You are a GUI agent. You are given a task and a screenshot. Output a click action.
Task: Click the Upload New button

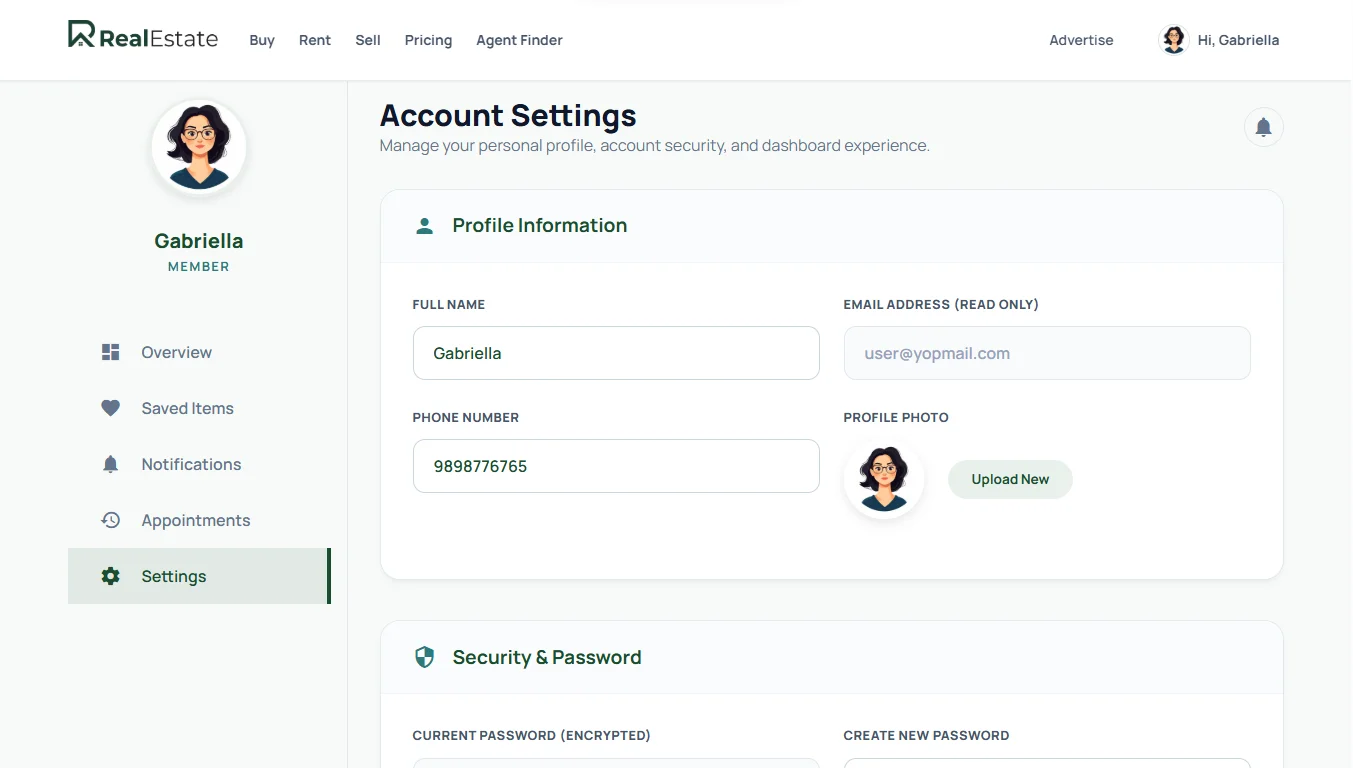click(1010, 479)
